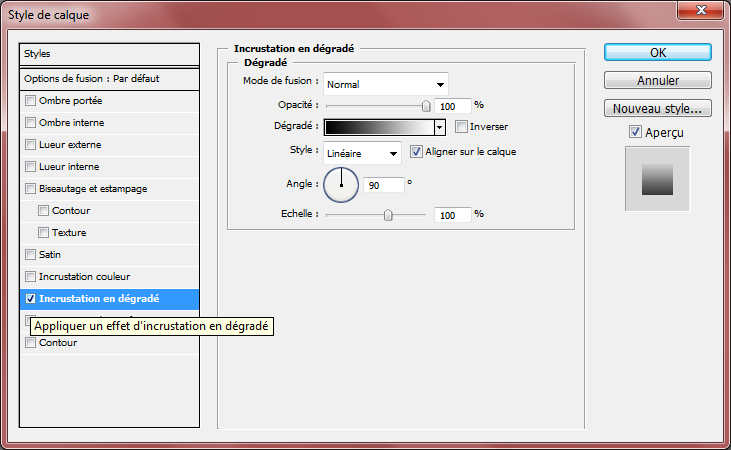Open the gradient picker dropdown arrow
This screenshot has height=450, width=731.
[439, 127]
